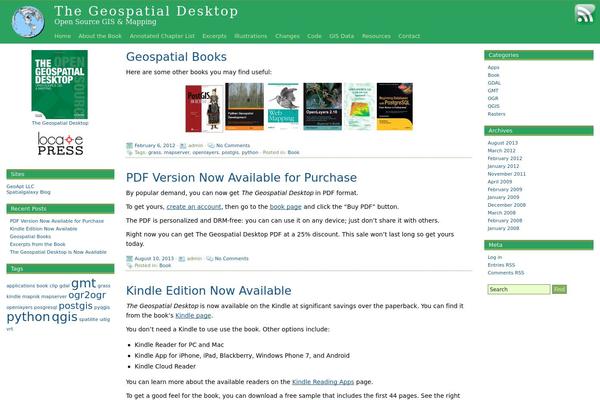Open The Geospatial Desktop caption link under cover
Screen dimensions: 600x400
pos(60,123)
